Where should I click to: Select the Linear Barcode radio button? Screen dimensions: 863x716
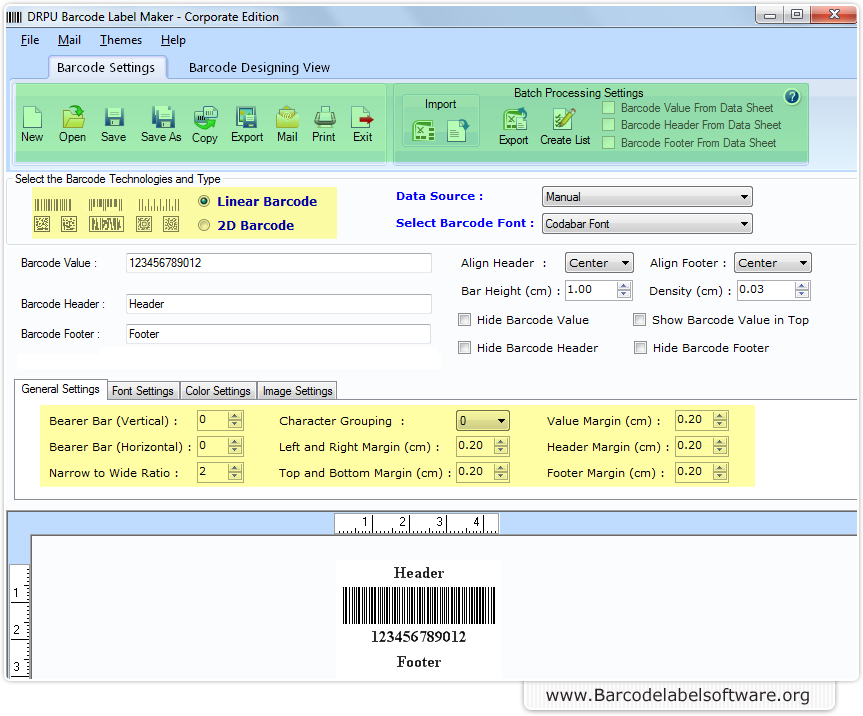[x=204, y=201]
